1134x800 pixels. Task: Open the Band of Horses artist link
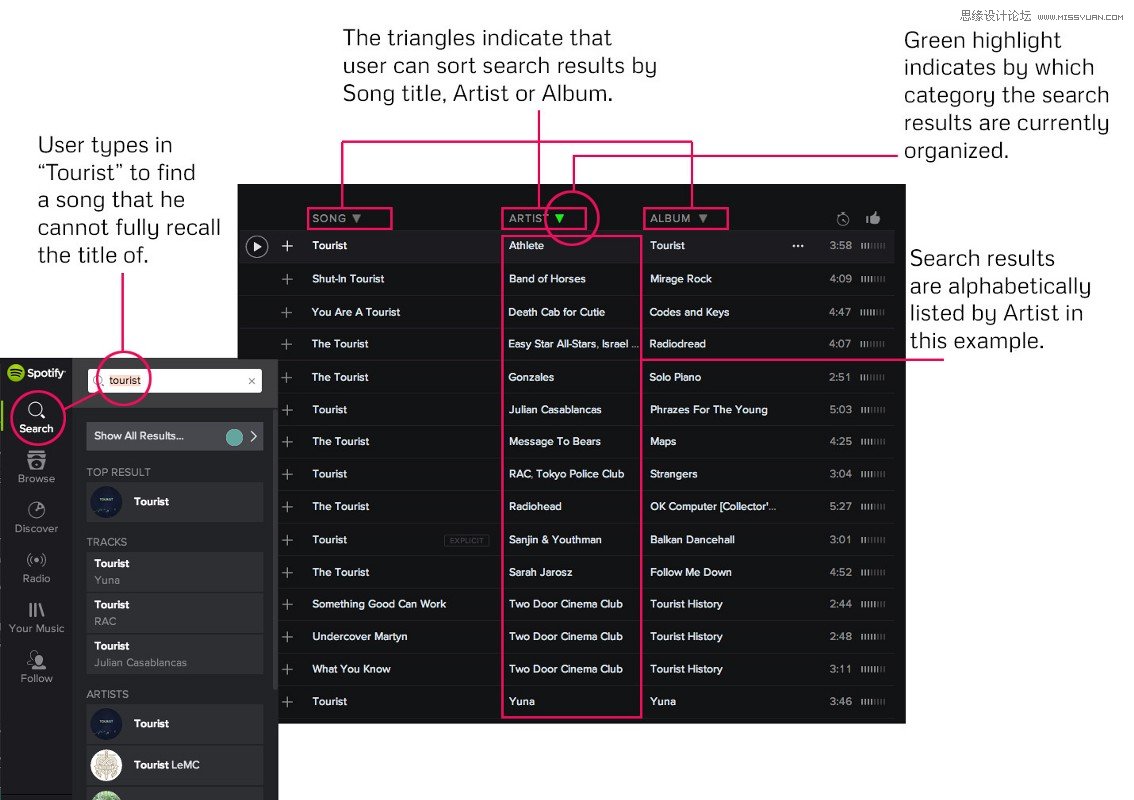pyautogui.click(x=547, y=279)
